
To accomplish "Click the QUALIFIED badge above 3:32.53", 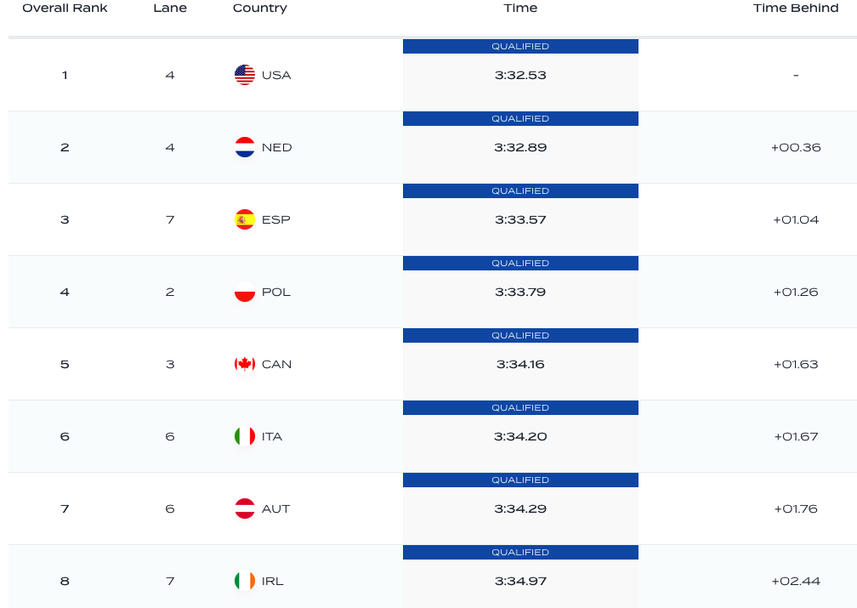I will pyautogui.click(x=520, y=46).
